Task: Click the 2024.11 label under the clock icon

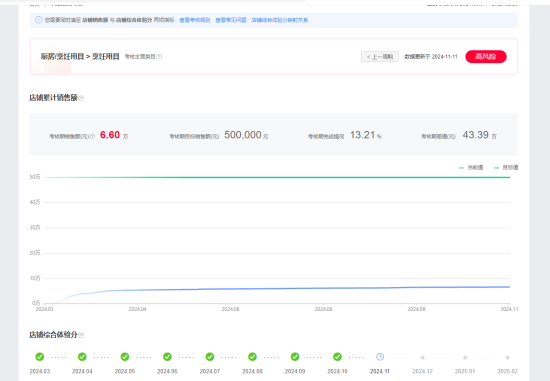Action: (380, 371)
